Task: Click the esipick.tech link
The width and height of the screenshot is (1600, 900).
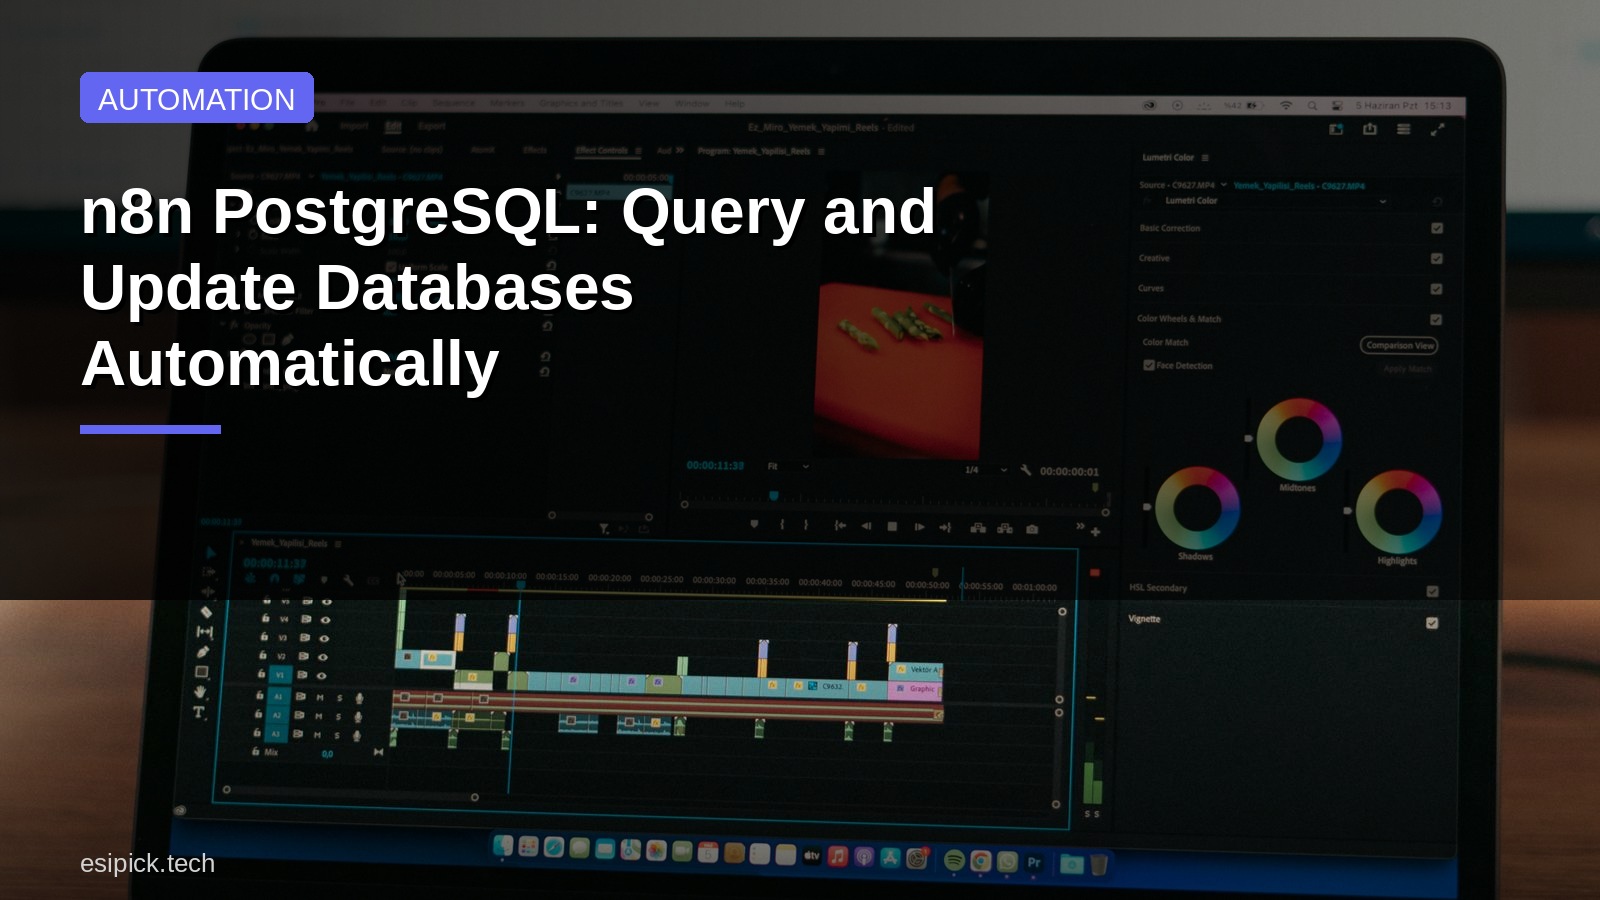Action: (147, 863)
